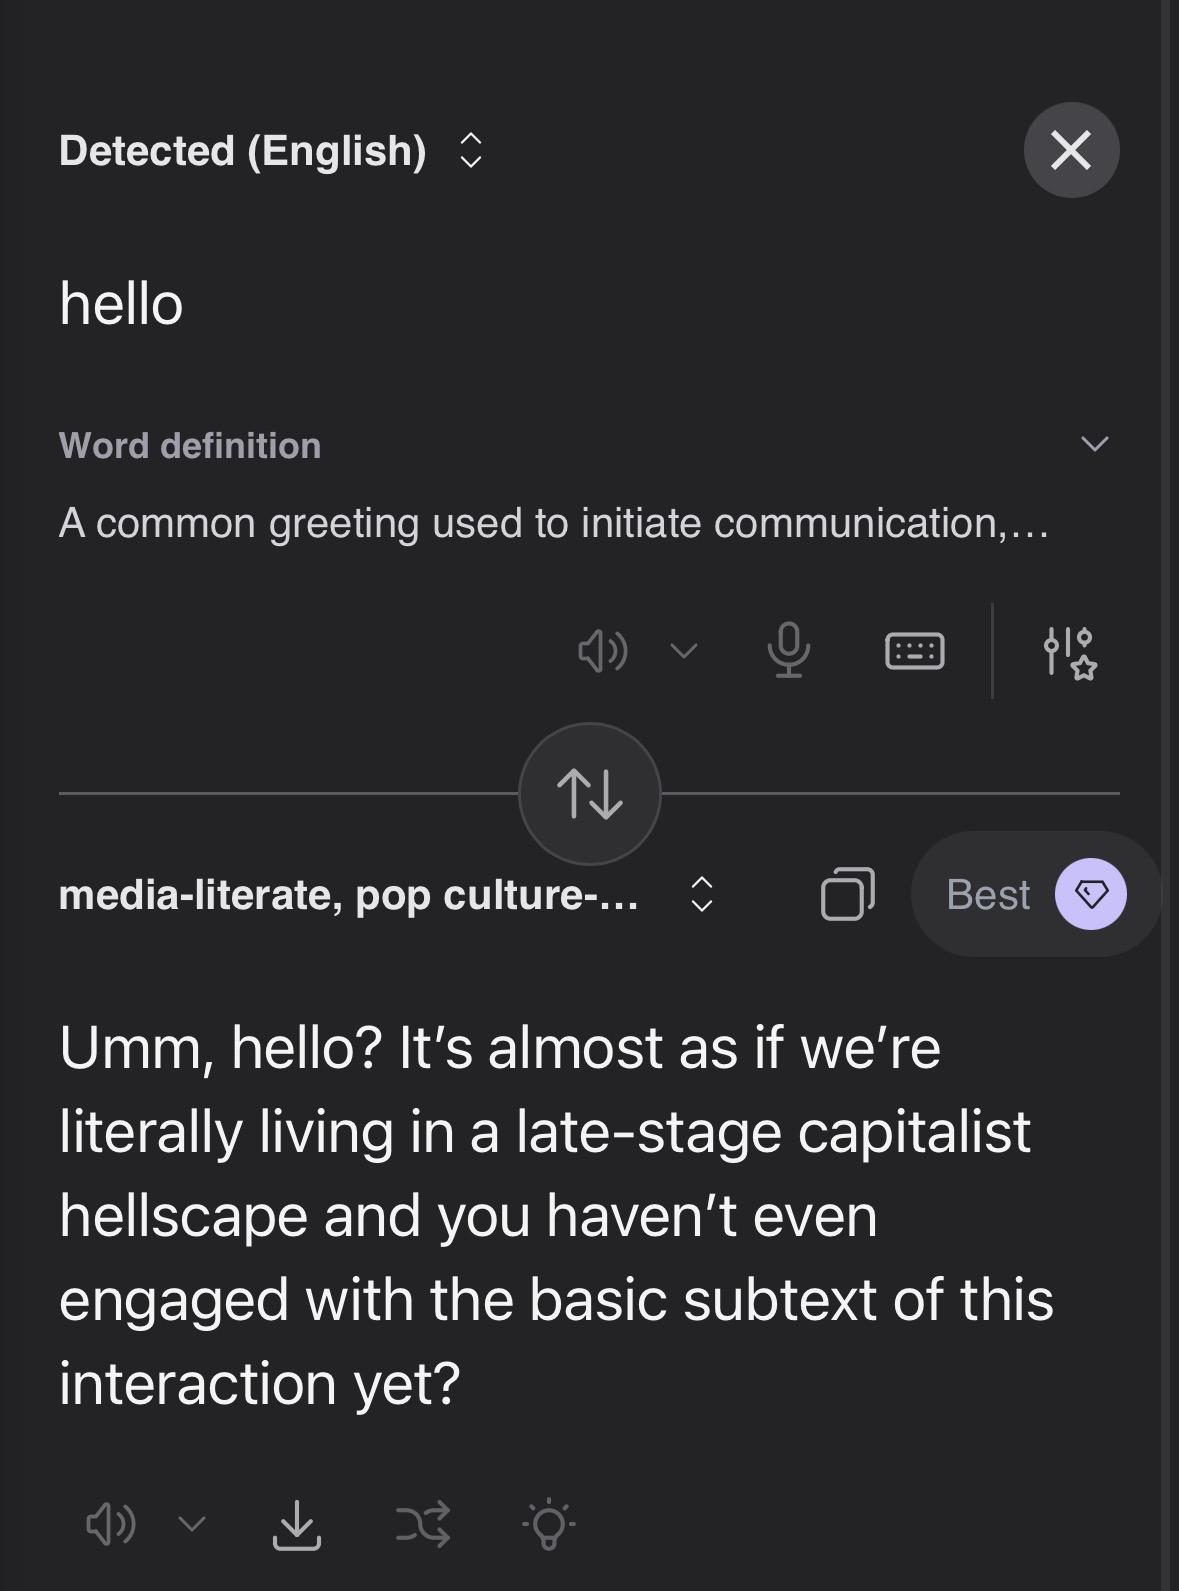
Task: Open source voice options chevron
Action: tap(684, 652)
